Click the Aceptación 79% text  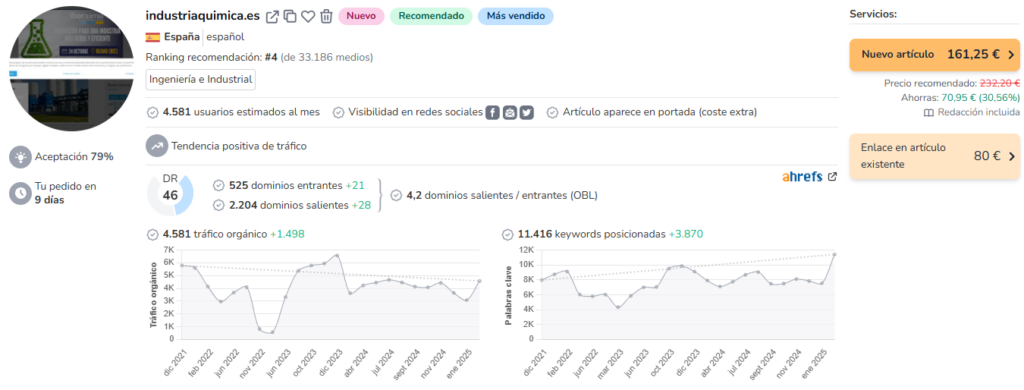[x=74, y=157]
